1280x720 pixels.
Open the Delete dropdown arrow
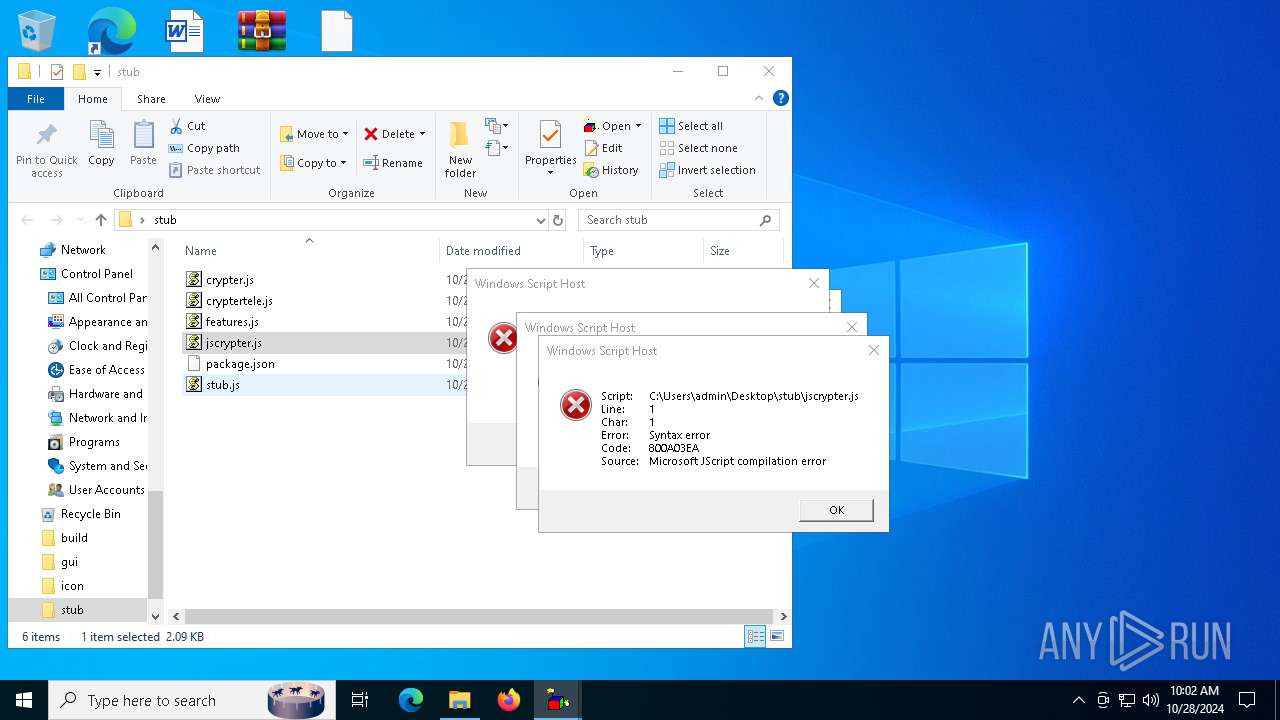click(422, 134)
